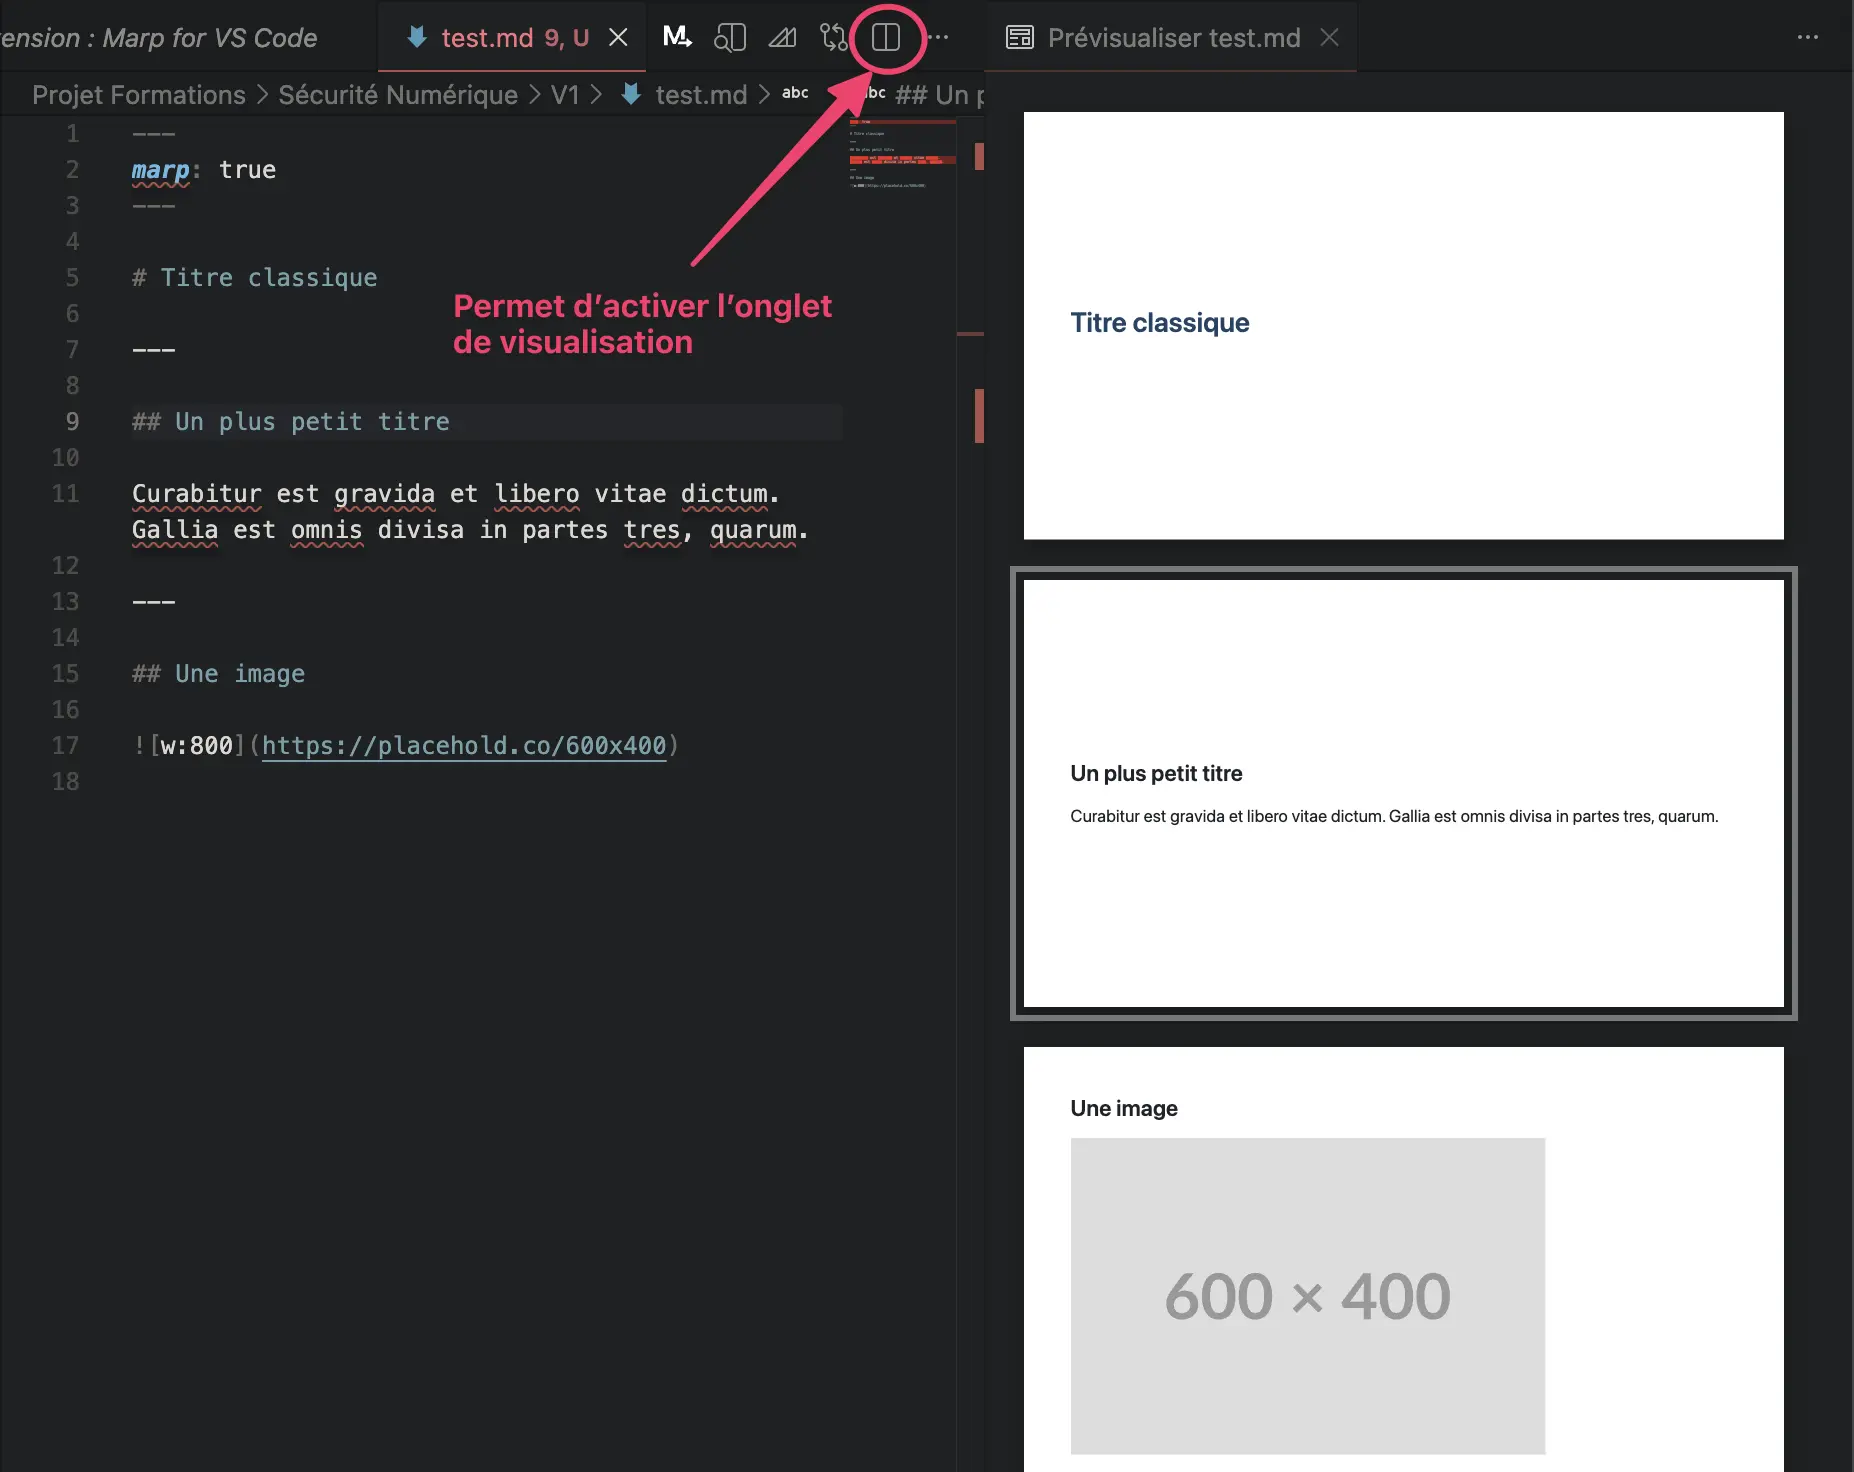Image resolution: width=1854 pixels, height=1472 pixels.
Task: Switch to the test.md editor tab
Action: [487, 37]
